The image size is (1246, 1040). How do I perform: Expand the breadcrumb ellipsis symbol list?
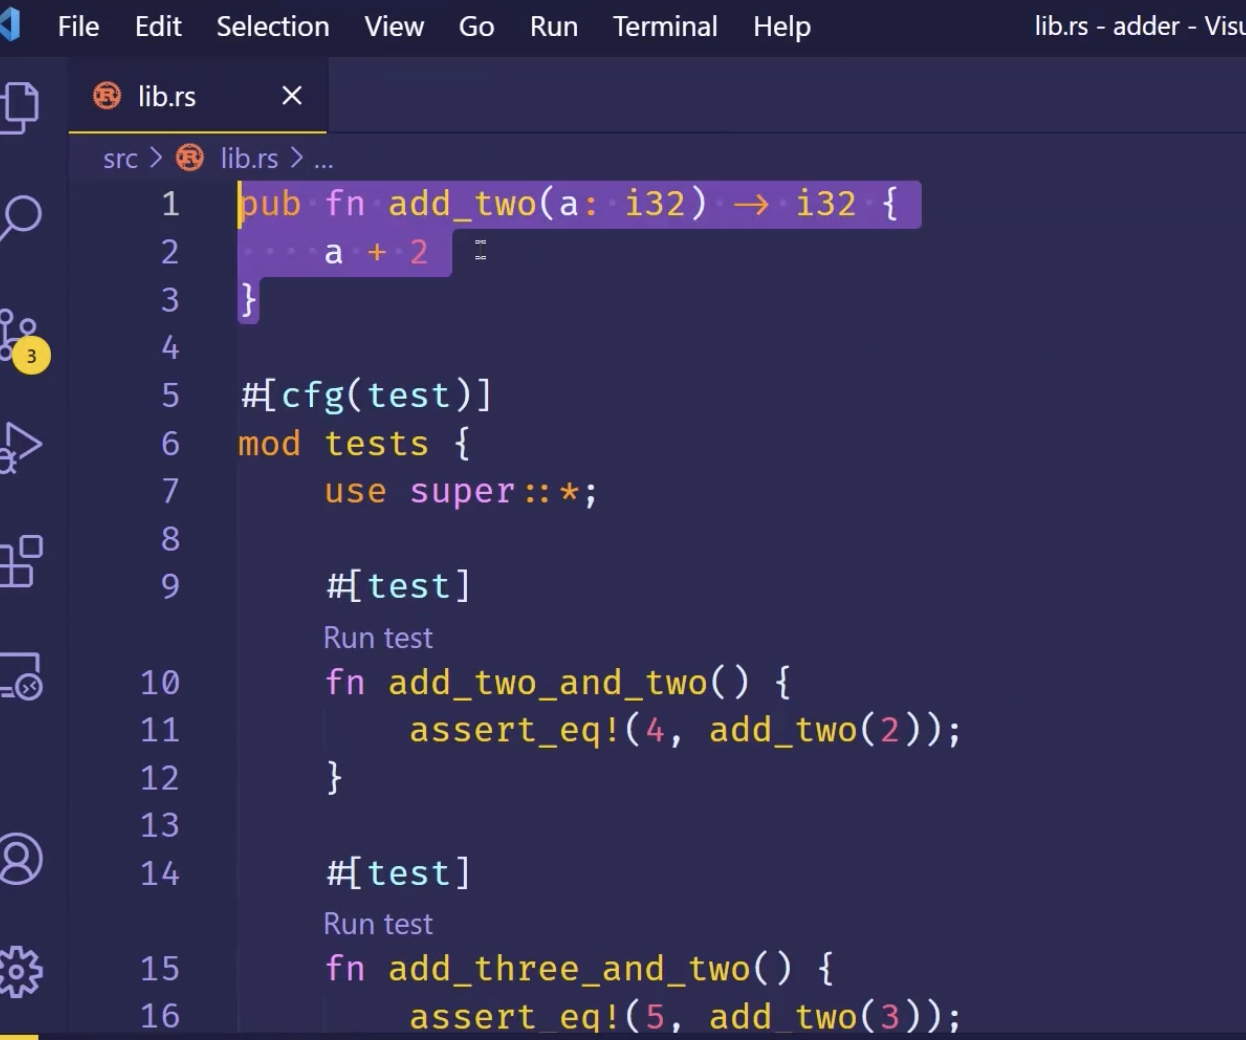(x=323, y=160)
